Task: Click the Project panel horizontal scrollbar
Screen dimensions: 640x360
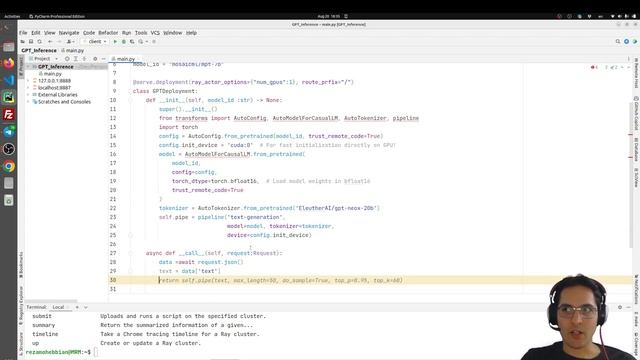Action: (x=51, y=301)
